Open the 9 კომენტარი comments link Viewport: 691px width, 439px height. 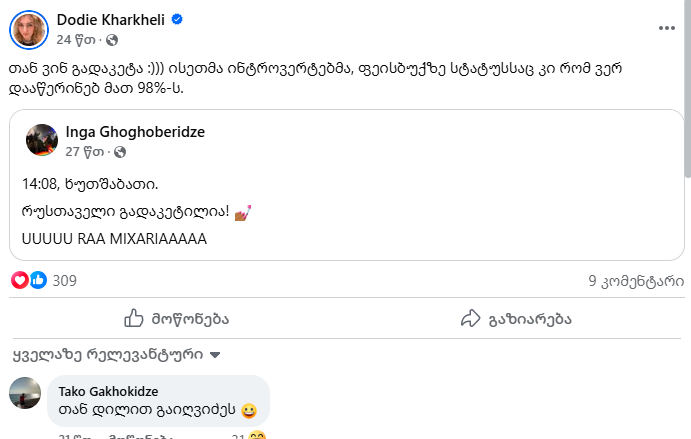click(x=636, y=281)
